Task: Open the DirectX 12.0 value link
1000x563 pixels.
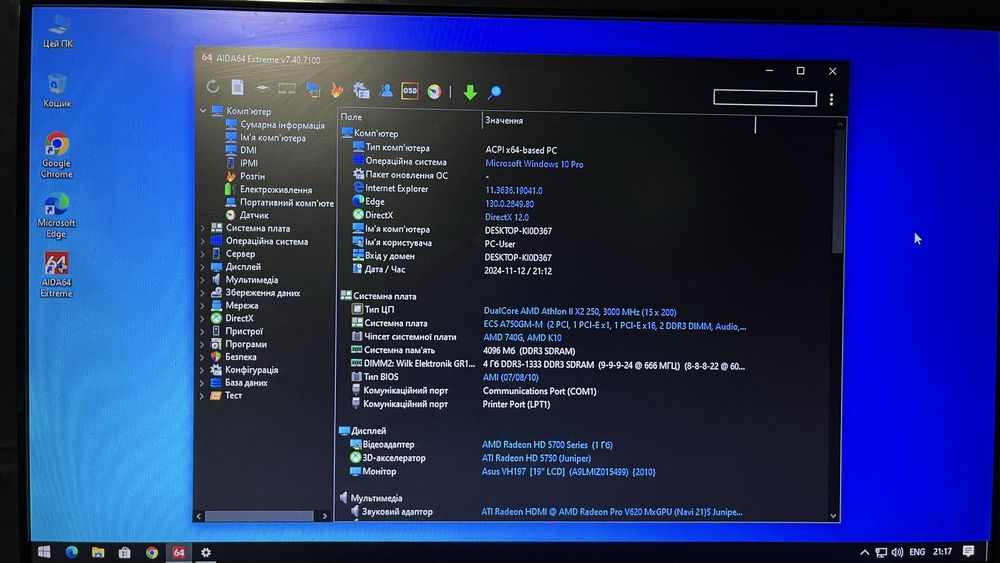Action: [x=506, y=217]
